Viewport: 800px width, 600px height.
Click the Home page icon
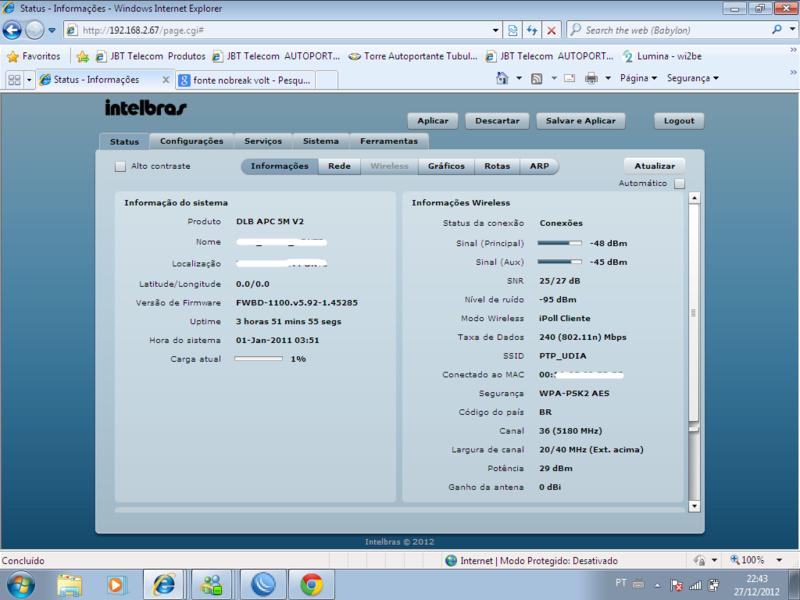(503, 78)
